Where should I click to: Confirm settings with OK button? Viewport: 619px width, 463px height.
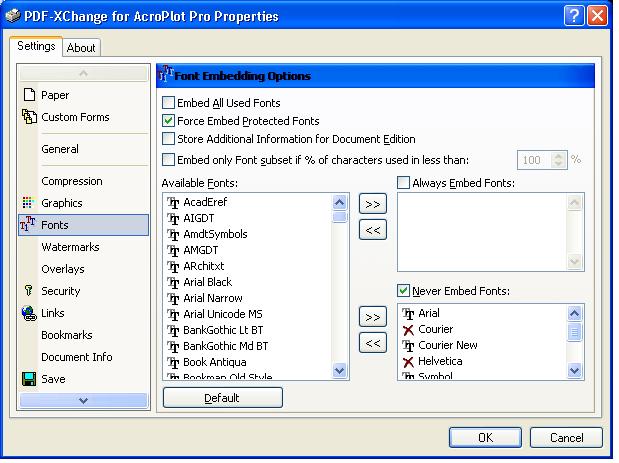[x=485, y=438]
